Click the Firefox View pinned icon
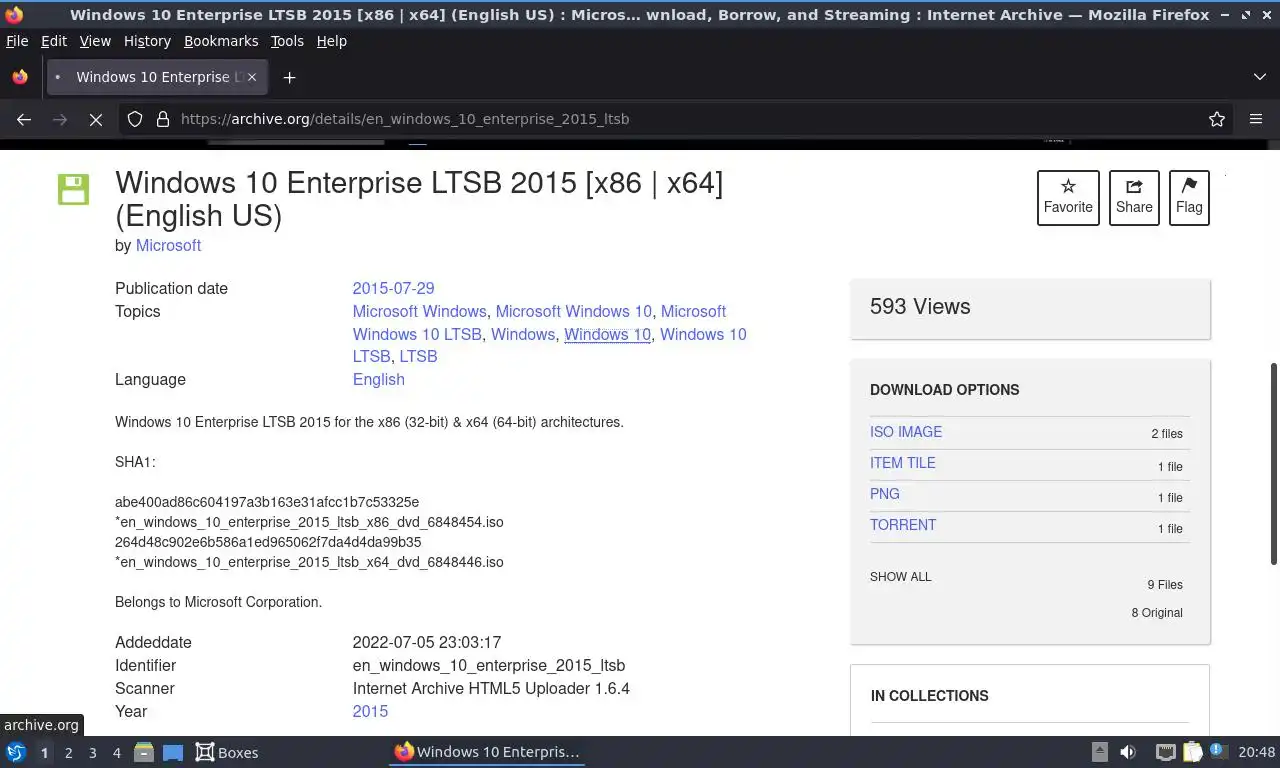Screen dimensions: 1280x768 (x=20, y=77)
